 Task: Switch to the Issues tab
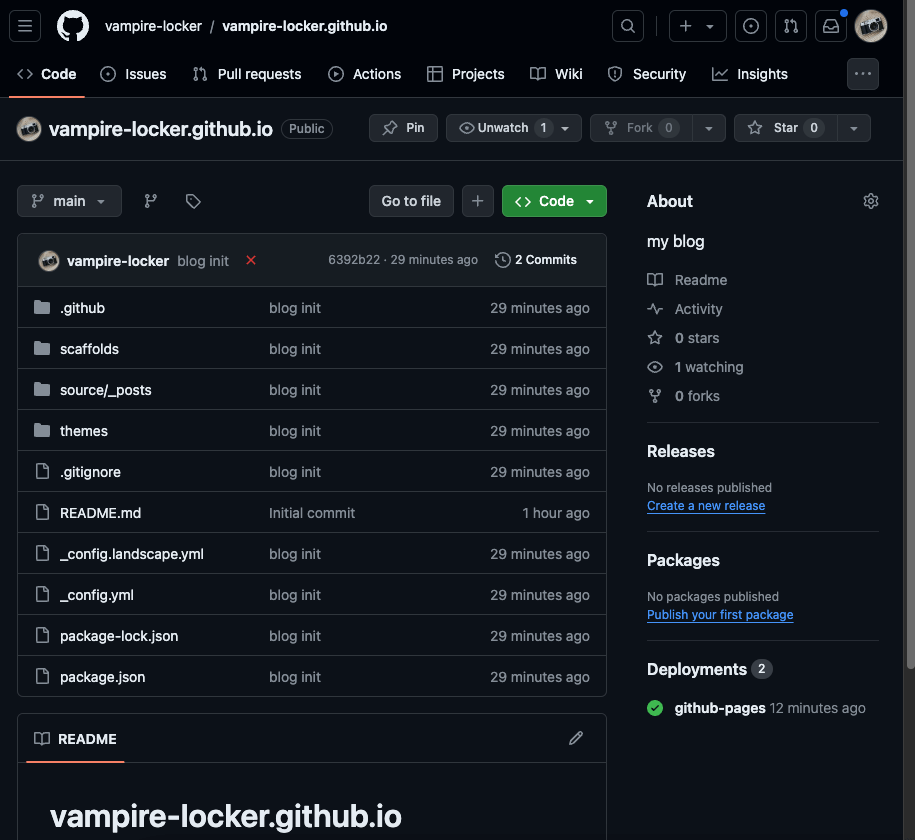pyautogui.click(x=134, y=74)
